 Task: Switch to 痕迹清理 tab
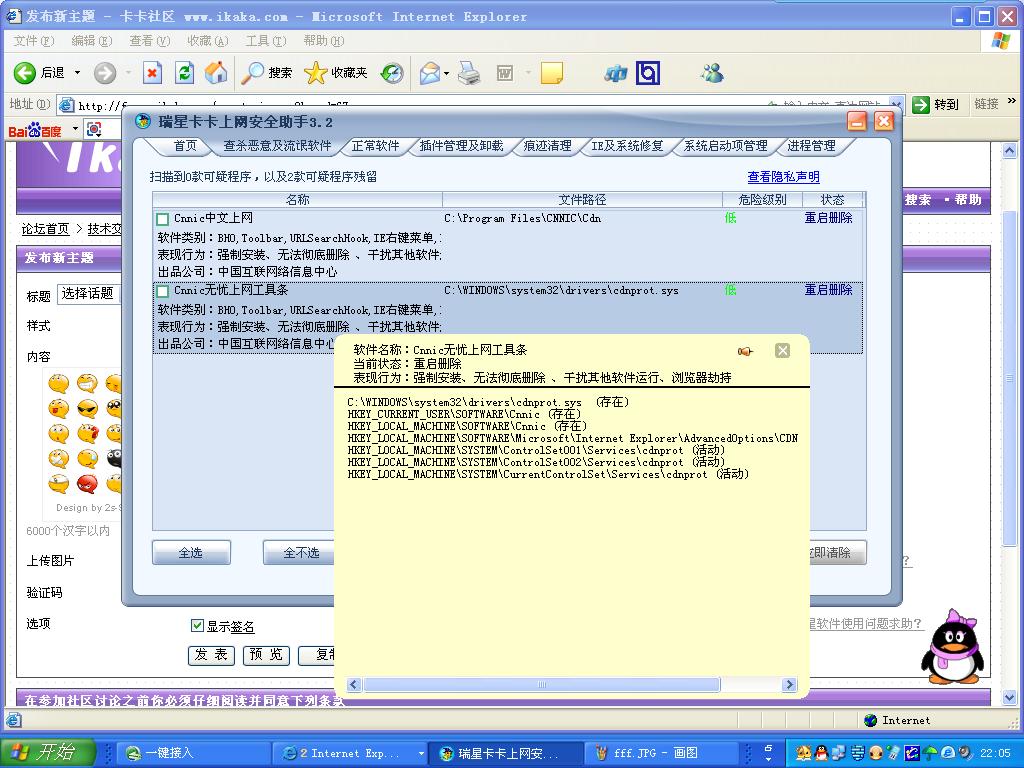[x=547, y=146]
